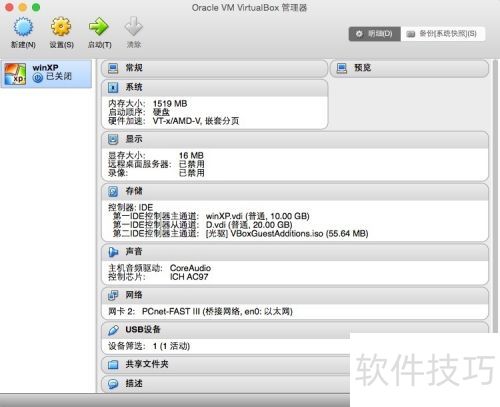Click the 系统 chip icon

tap(113, 88)
